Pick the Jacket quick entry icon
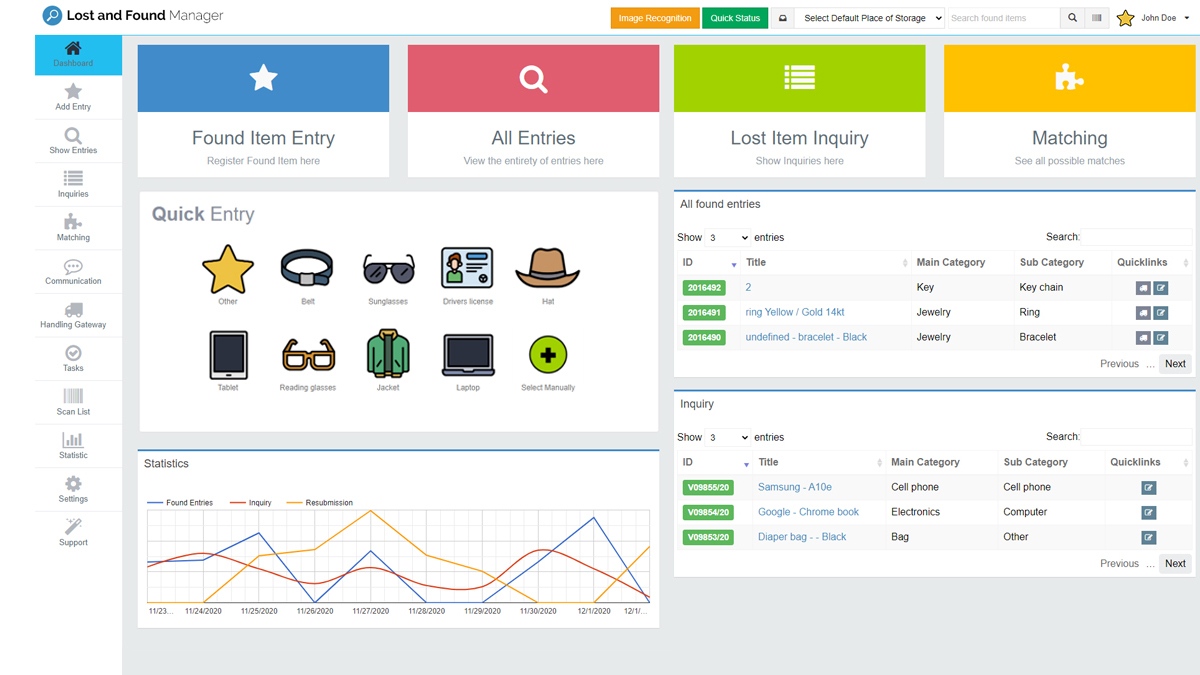 point(388,355)
